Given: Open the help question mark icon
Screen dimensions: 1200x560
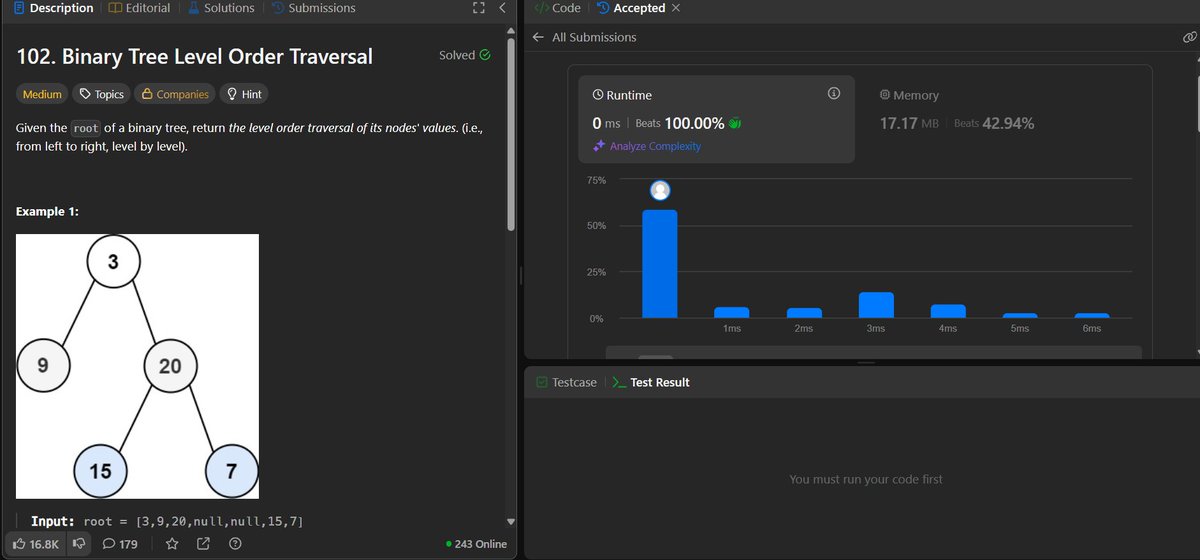Looking at the screenshot, I should click(234, 544).
